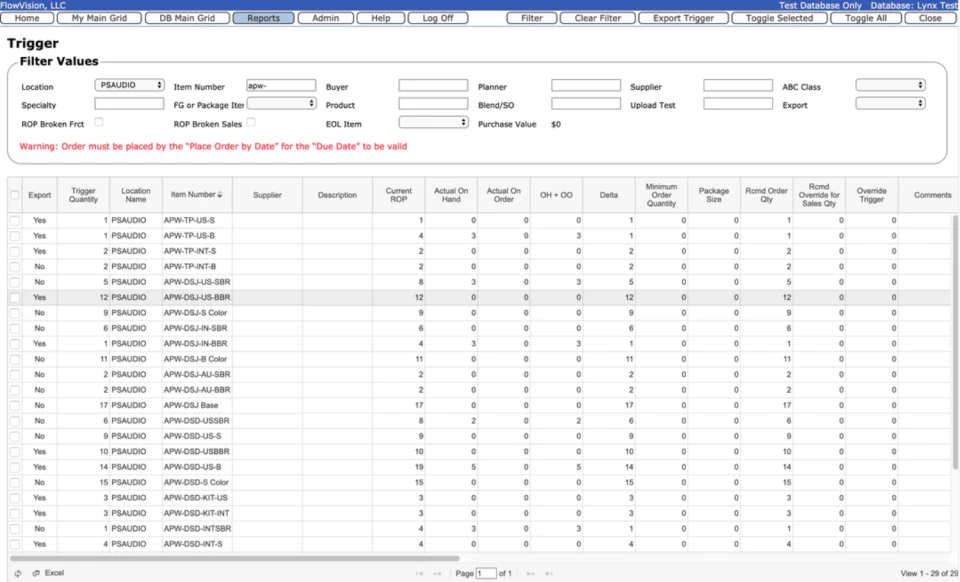Click the Trigger Quantity column header

tap(83, 195)
